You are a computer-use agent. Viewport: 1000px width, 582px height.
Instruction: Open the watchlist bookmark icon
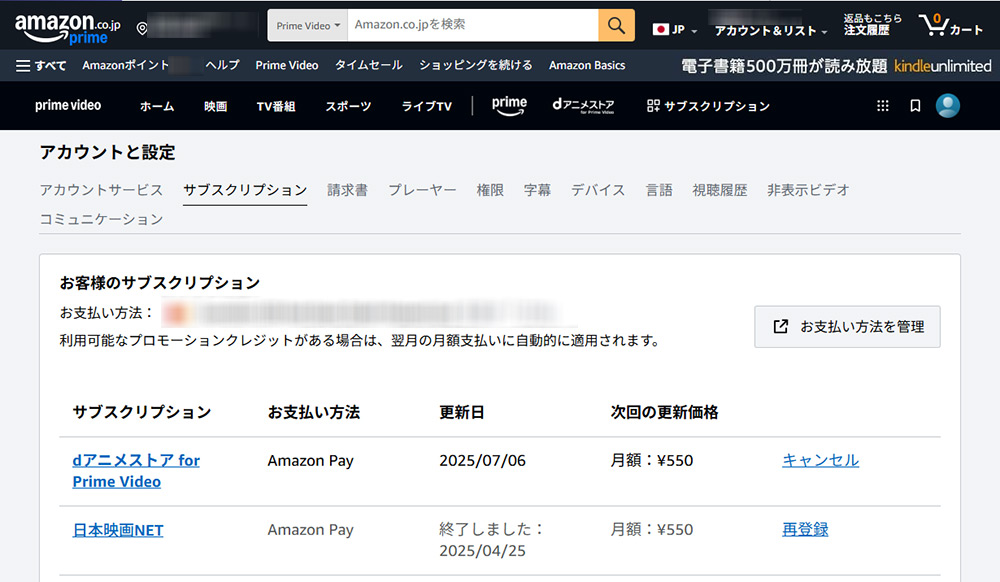pos(915,106)
